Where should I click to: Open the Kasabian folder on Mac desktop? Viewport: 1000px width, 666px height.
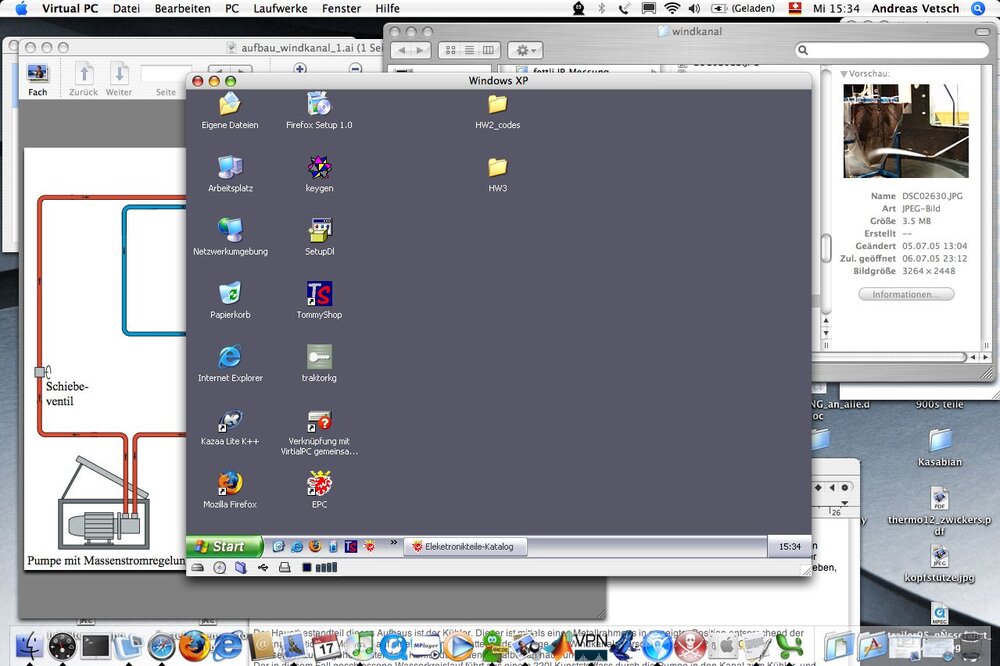(939, 447)
